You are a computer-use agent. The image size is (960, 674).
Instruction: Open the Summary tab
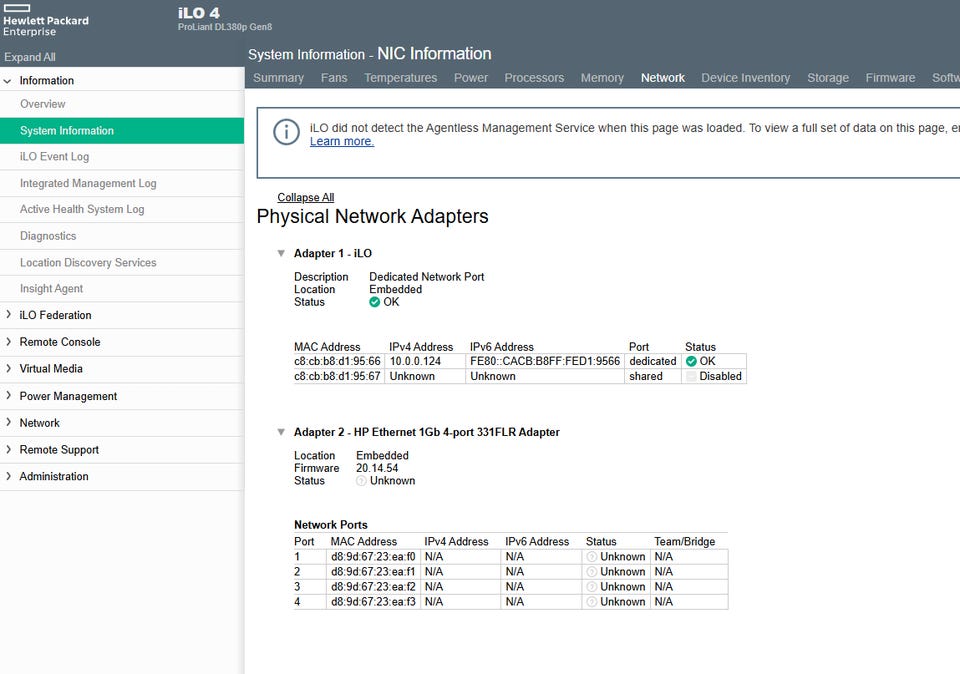tap(278, 78)
